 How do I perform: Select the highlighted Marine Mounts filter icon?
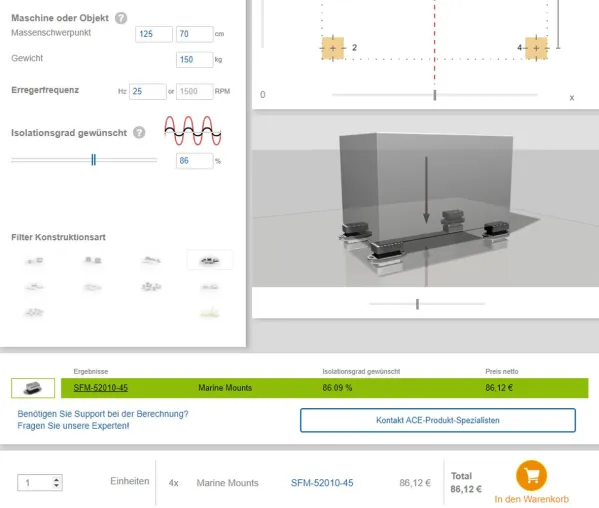click(x=210, y=260)
